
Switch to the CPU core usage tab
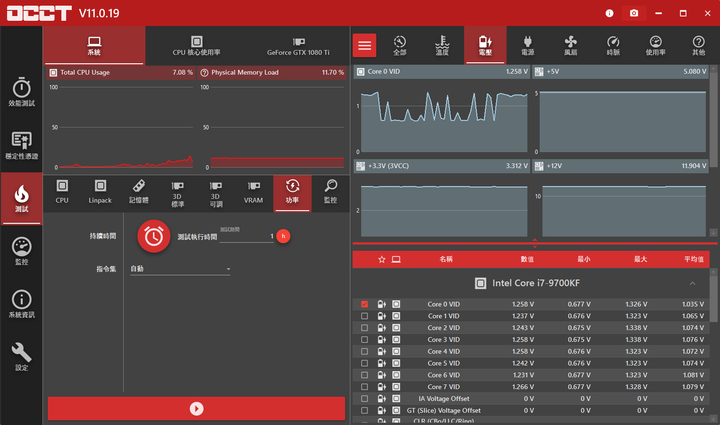197,45
